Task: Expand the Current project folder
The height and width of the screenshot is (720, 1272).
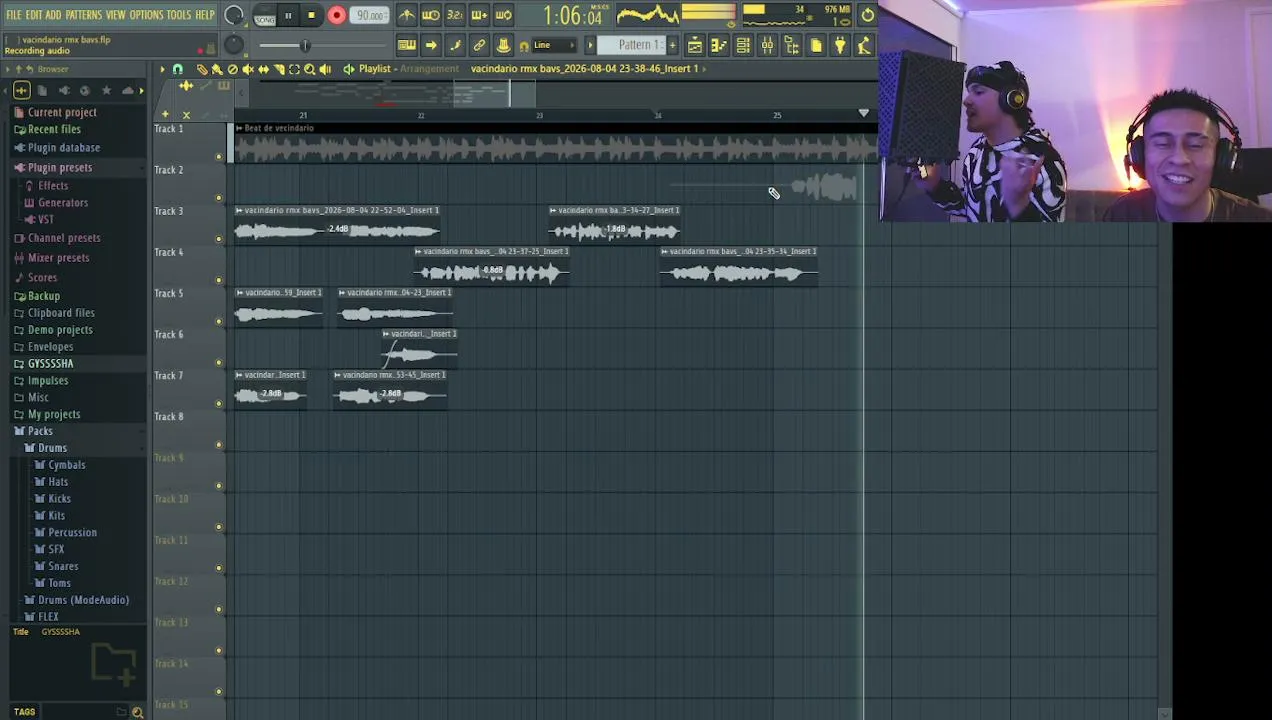Action: click(x=62, y=112)
